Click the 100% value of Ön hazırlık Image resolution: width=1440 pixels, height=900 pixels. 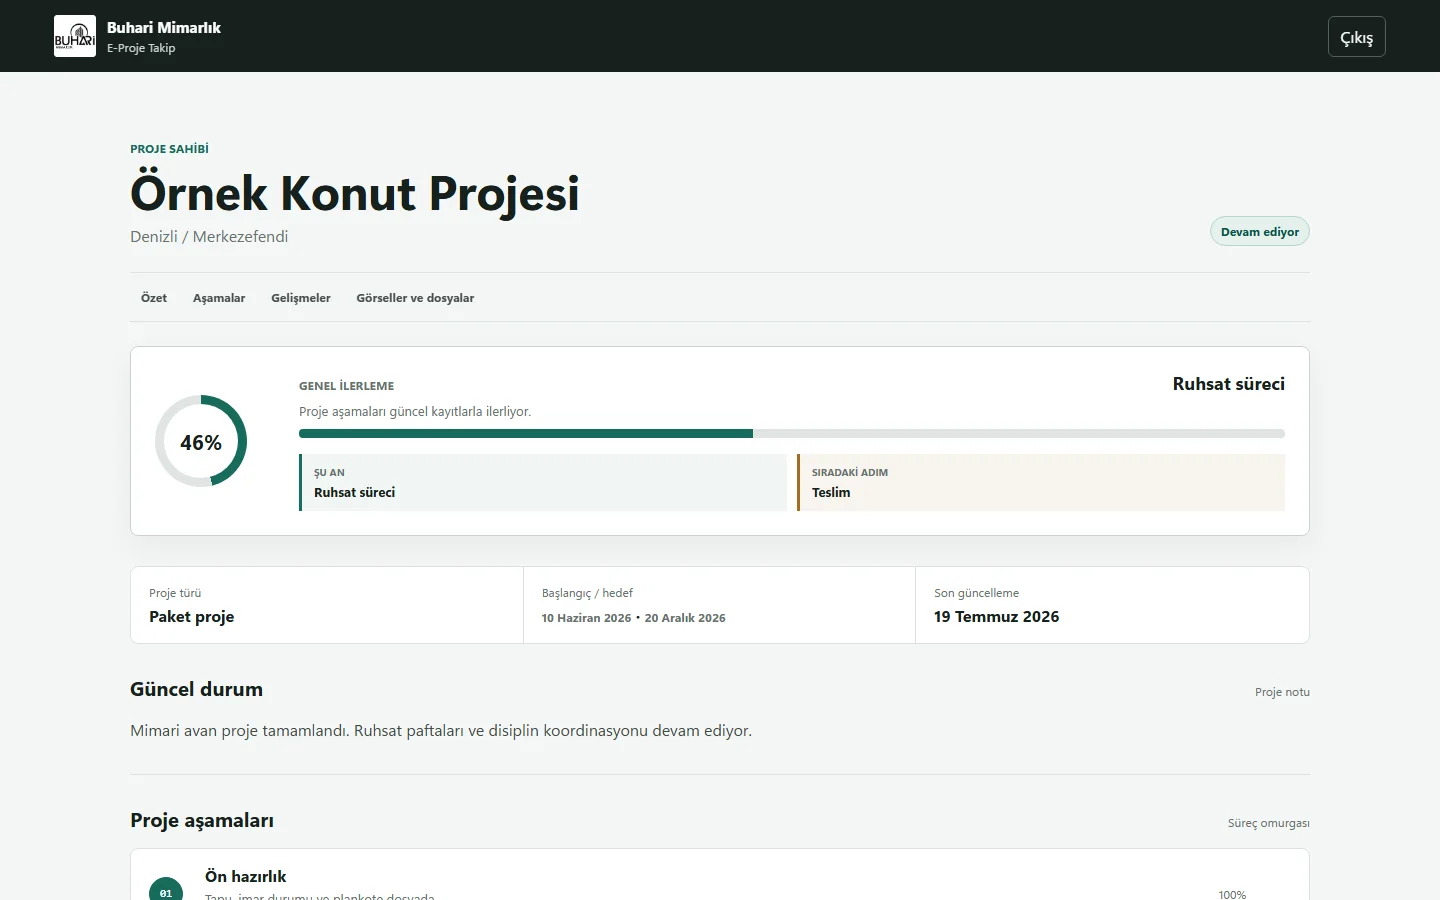coord(1232,894)
